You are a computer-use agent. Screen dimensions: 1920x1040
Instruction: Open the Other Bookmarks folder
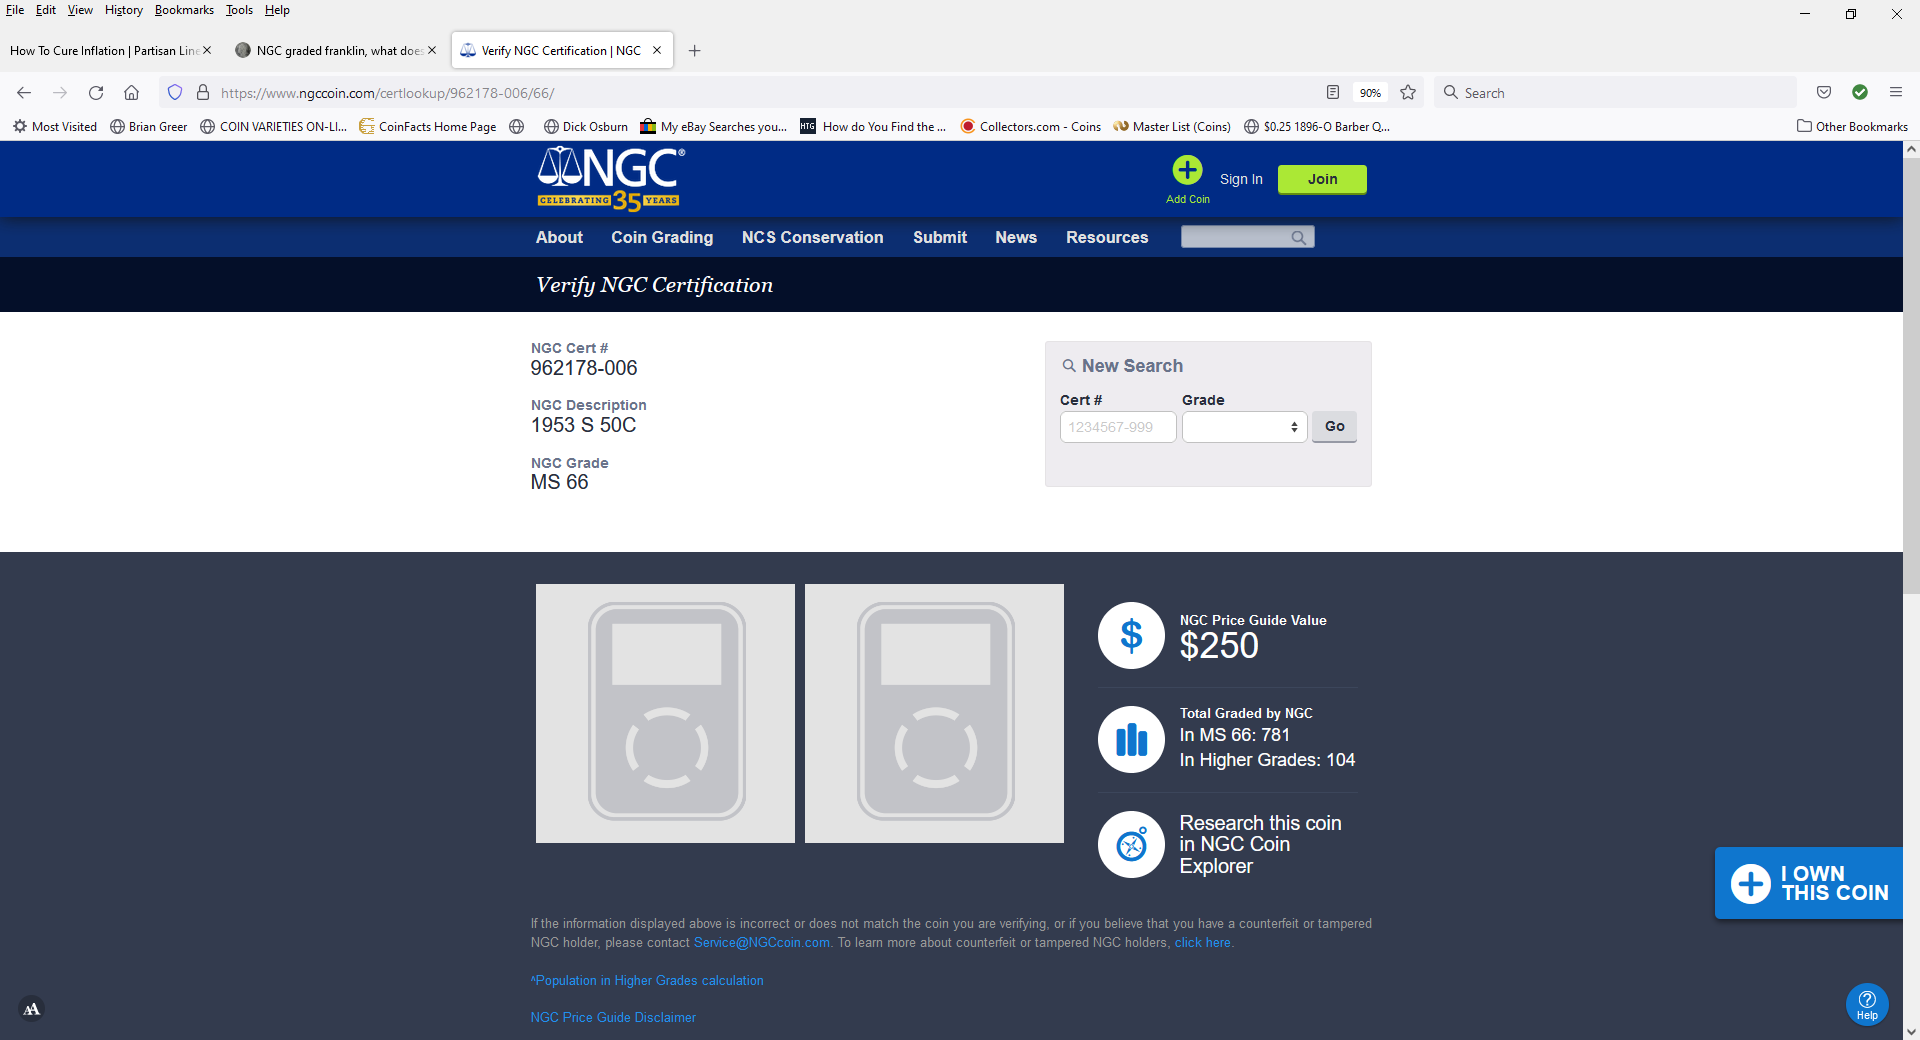pyautogui.click(x=1852, y=126)
